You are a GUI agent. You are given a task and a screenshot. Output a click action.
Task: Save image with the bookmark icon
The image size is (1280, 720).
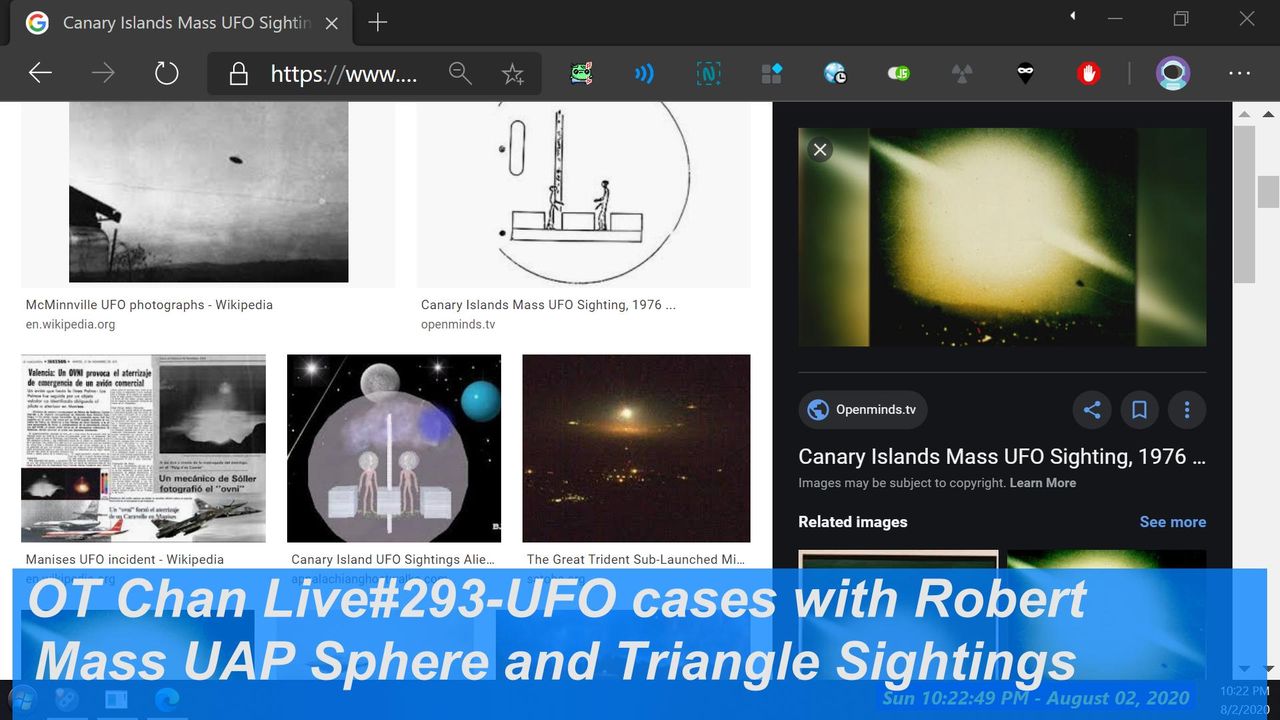click(x=1139, y=410)
